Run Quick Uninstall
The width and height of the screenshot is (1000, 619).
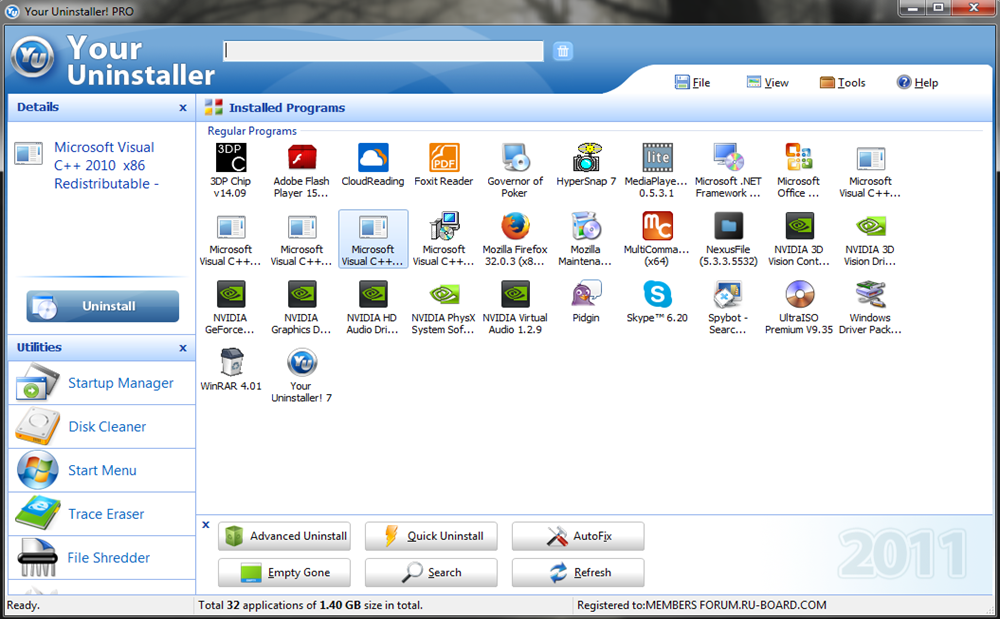coord(431,536)
